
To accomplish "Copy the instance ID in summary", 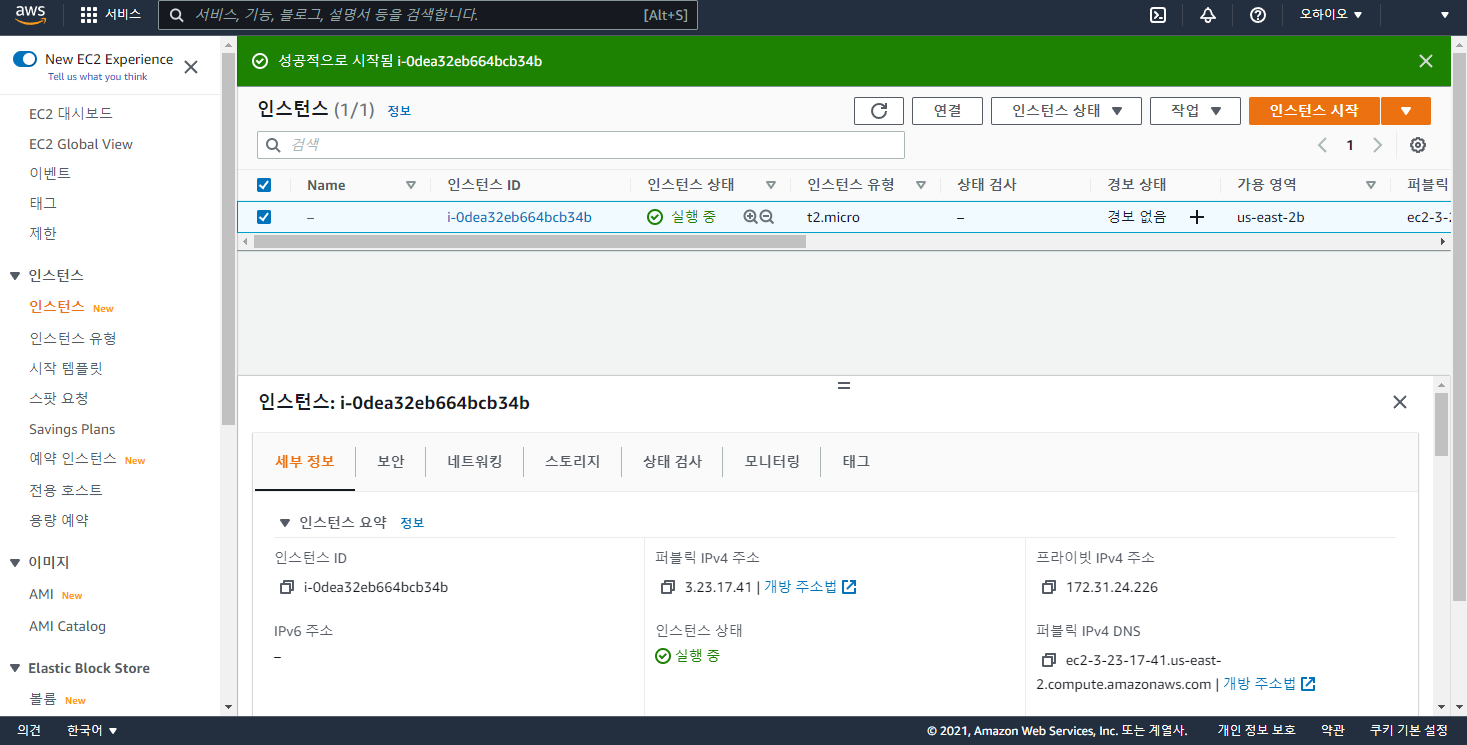I will point(287,587).
